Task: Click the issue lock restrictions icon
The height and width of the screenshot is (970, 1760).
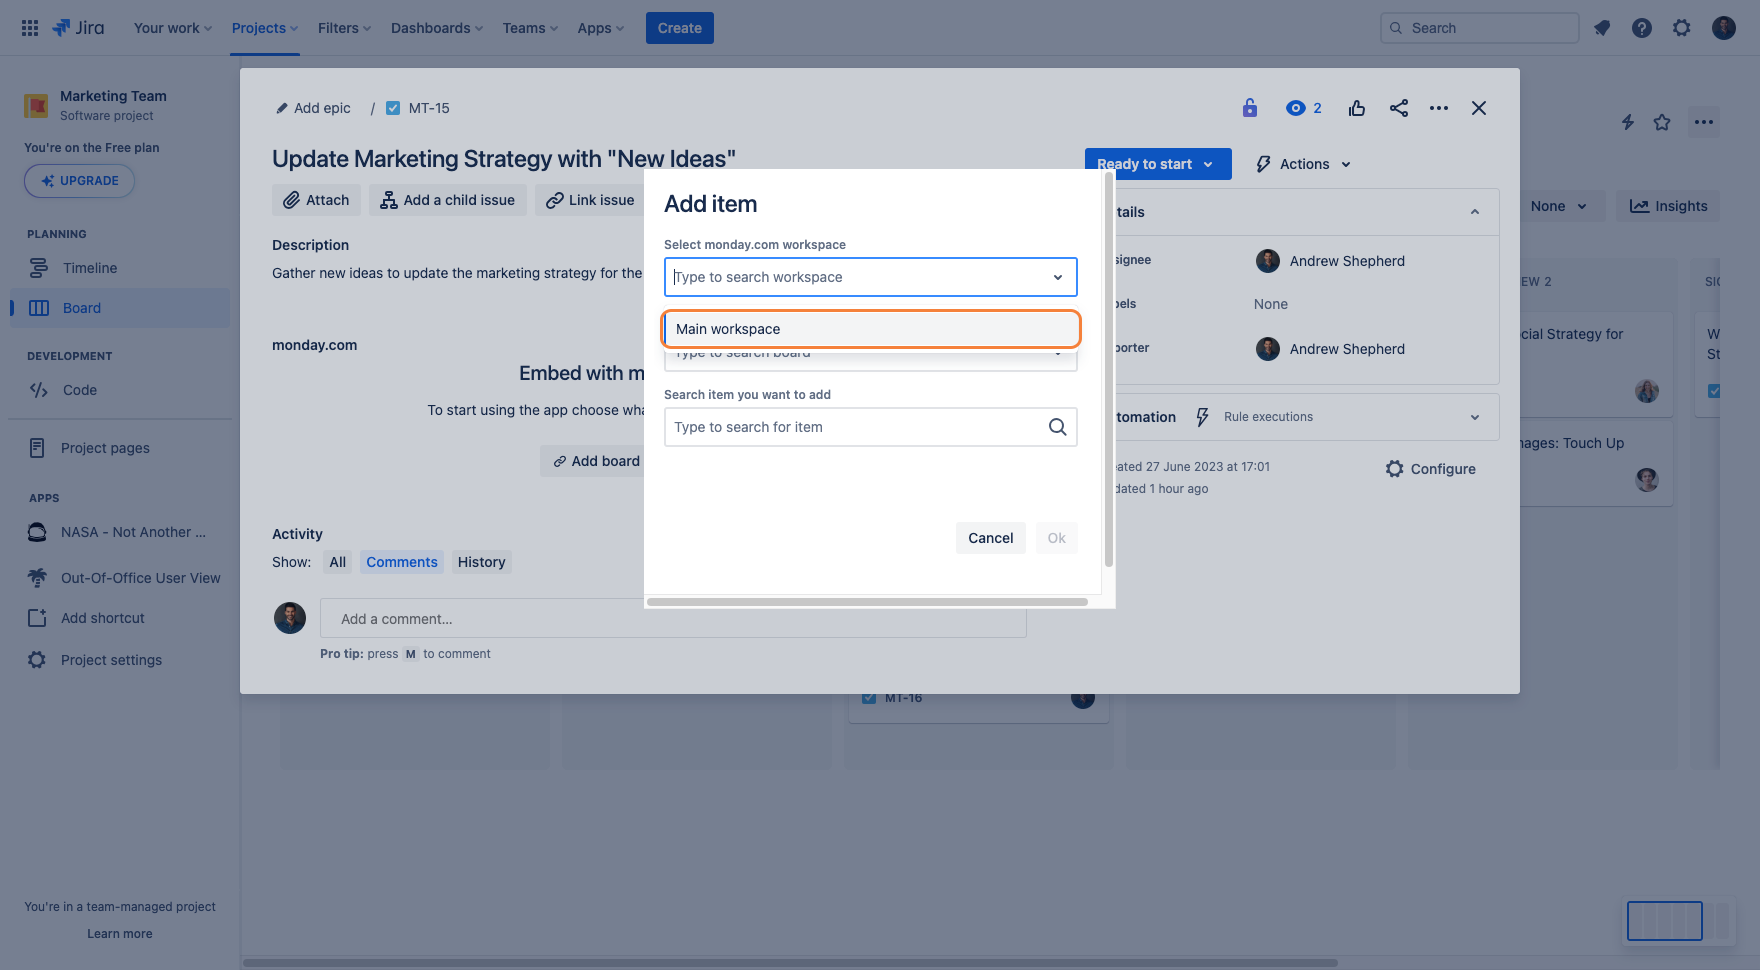Action: [x=1250, y=108]
